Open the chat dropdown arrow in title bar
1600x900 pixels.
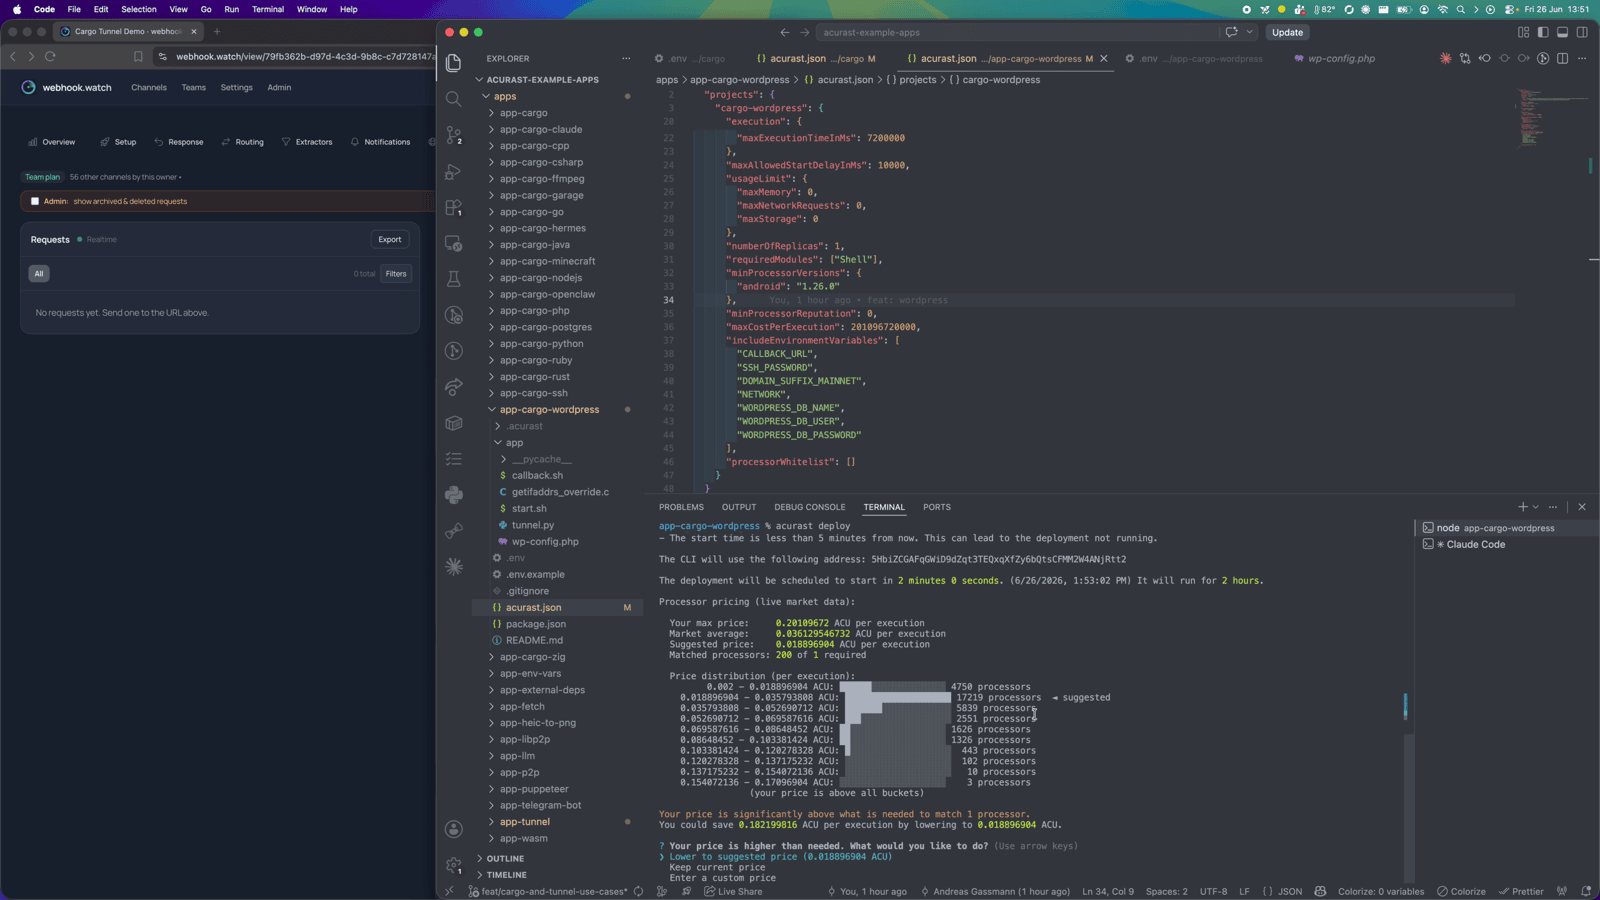point(1249,32)
